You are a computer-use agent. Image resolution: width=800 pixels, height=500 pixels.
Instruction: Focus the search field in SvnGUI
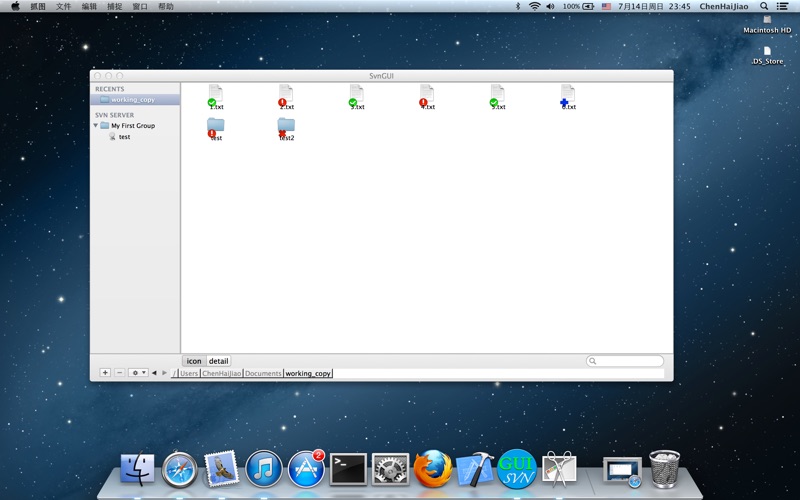point(625,361)
